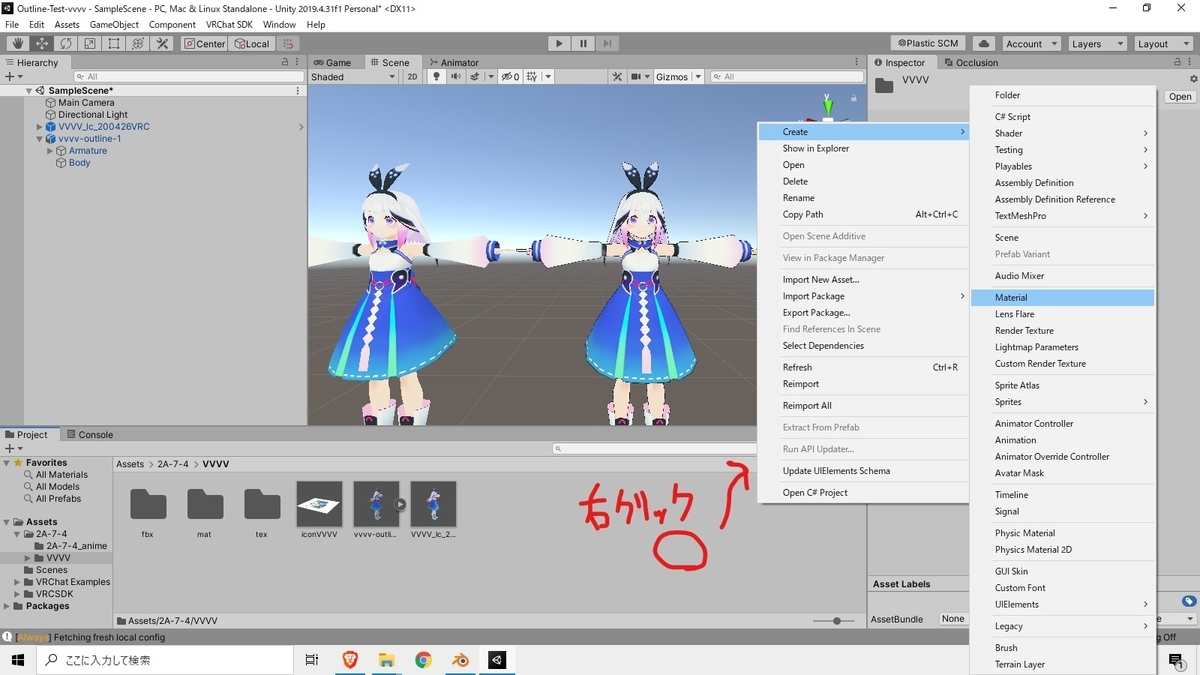Open the Gizmos dropdown
The image size is (1200, 675).
679,77
